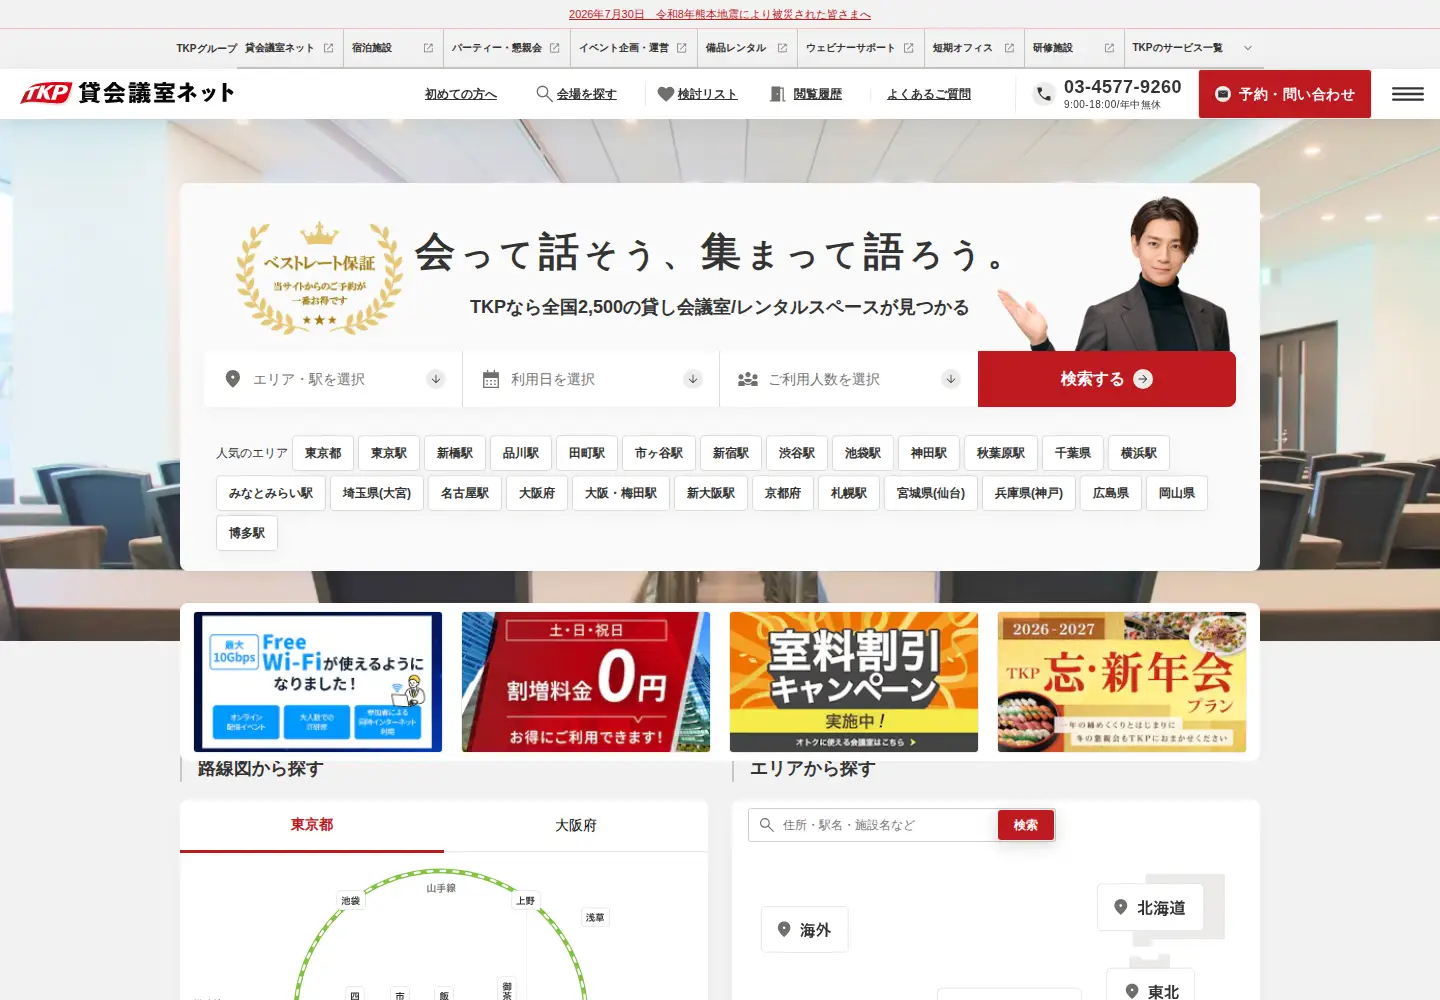Open パーティー・懇親会 in top navigation
This screenshot has width=1440, height=1000.
506,48
